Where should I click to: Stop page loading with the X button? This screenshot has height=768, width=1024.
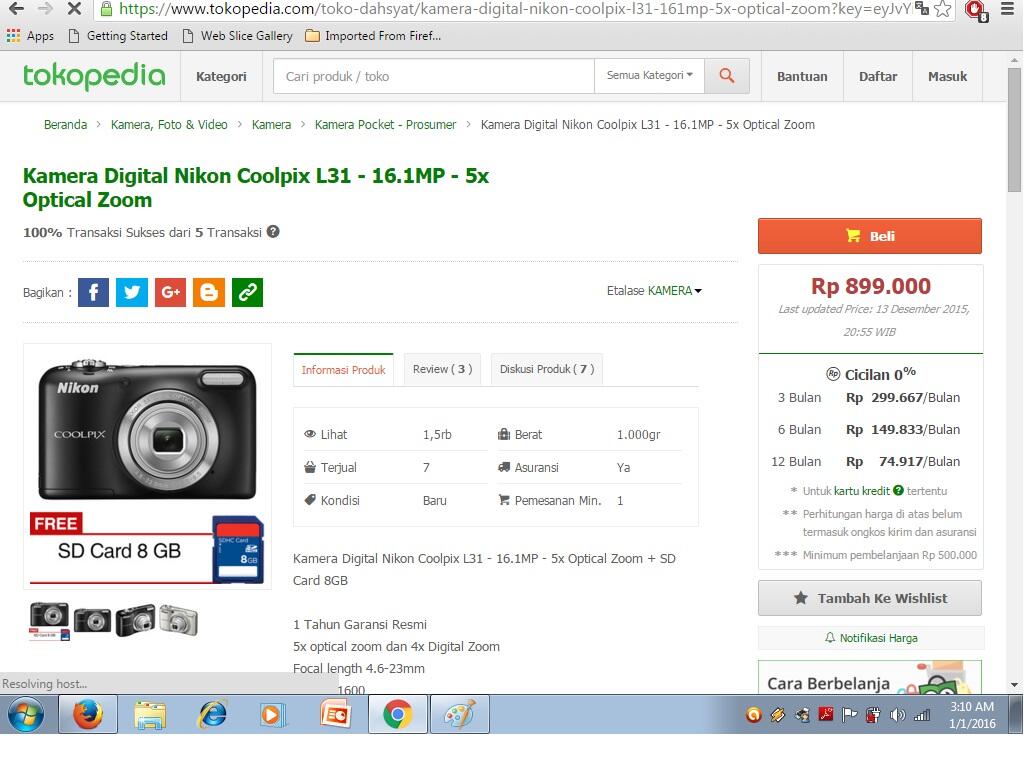(74, 8)
